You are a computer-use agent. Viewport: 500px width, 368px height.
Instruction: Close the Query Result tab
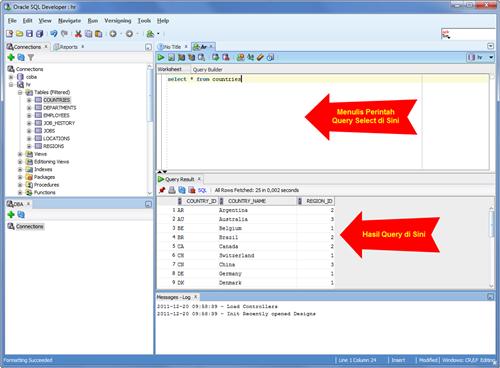(199, 179)
